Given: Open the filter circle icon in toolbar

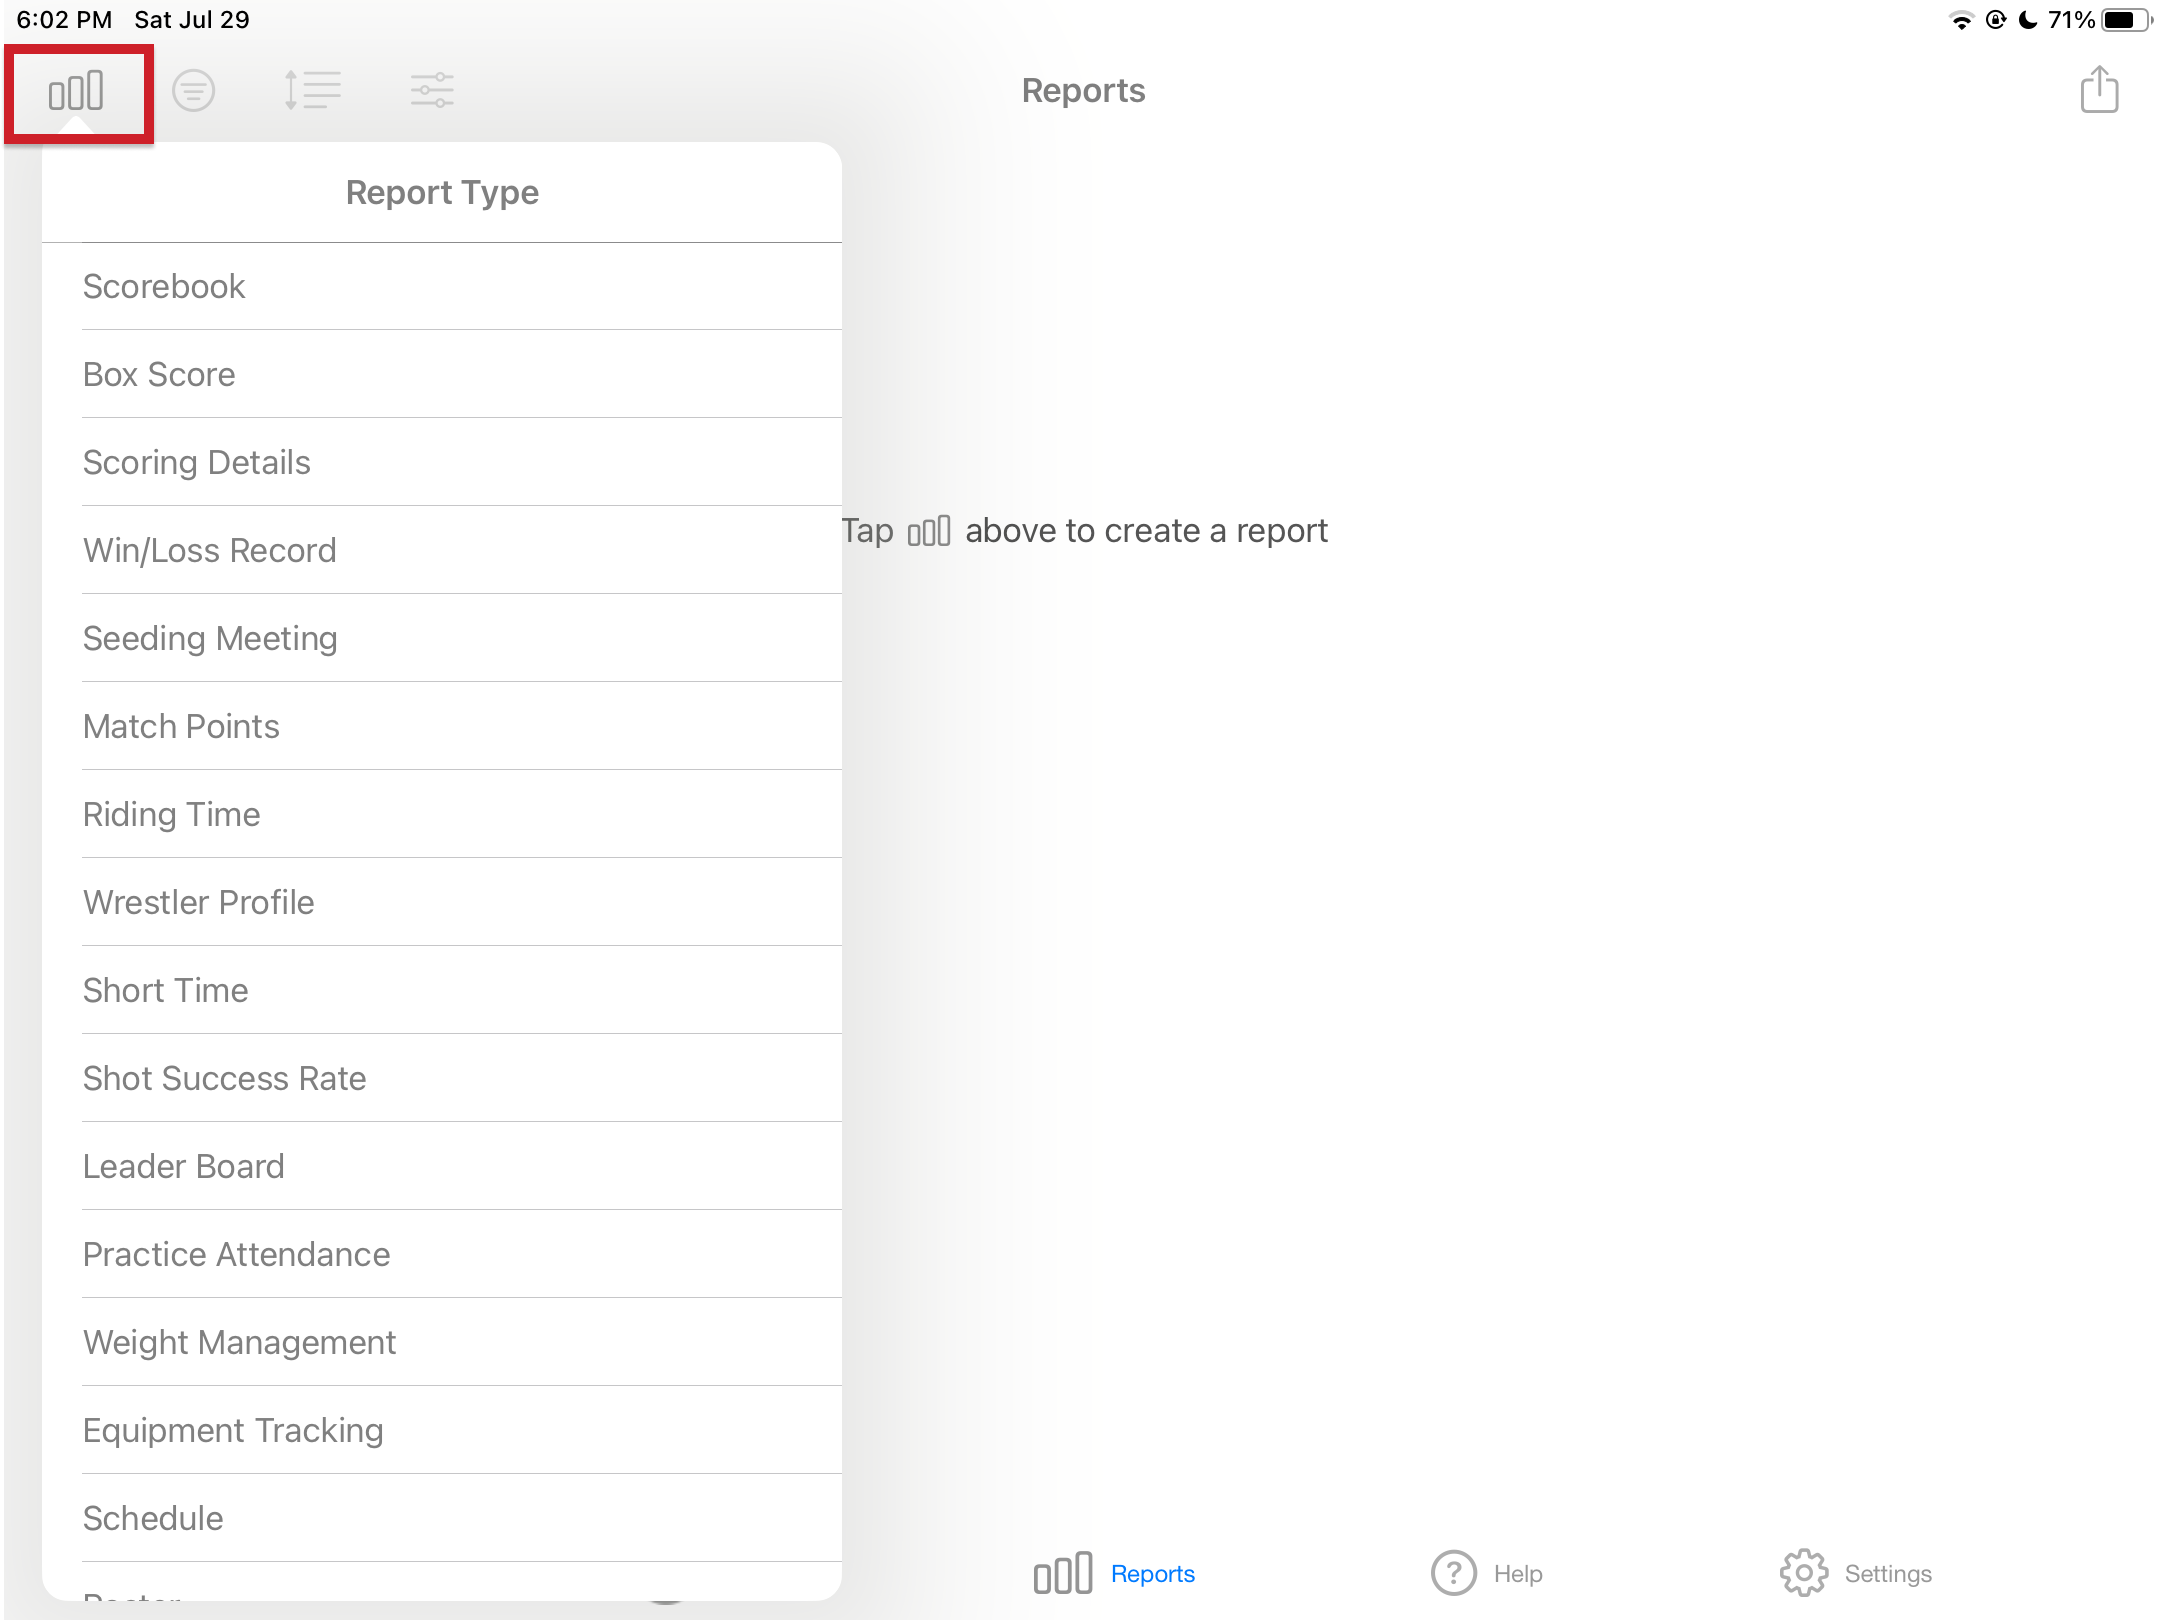Looking at the screenshot, I should (193, 91).
